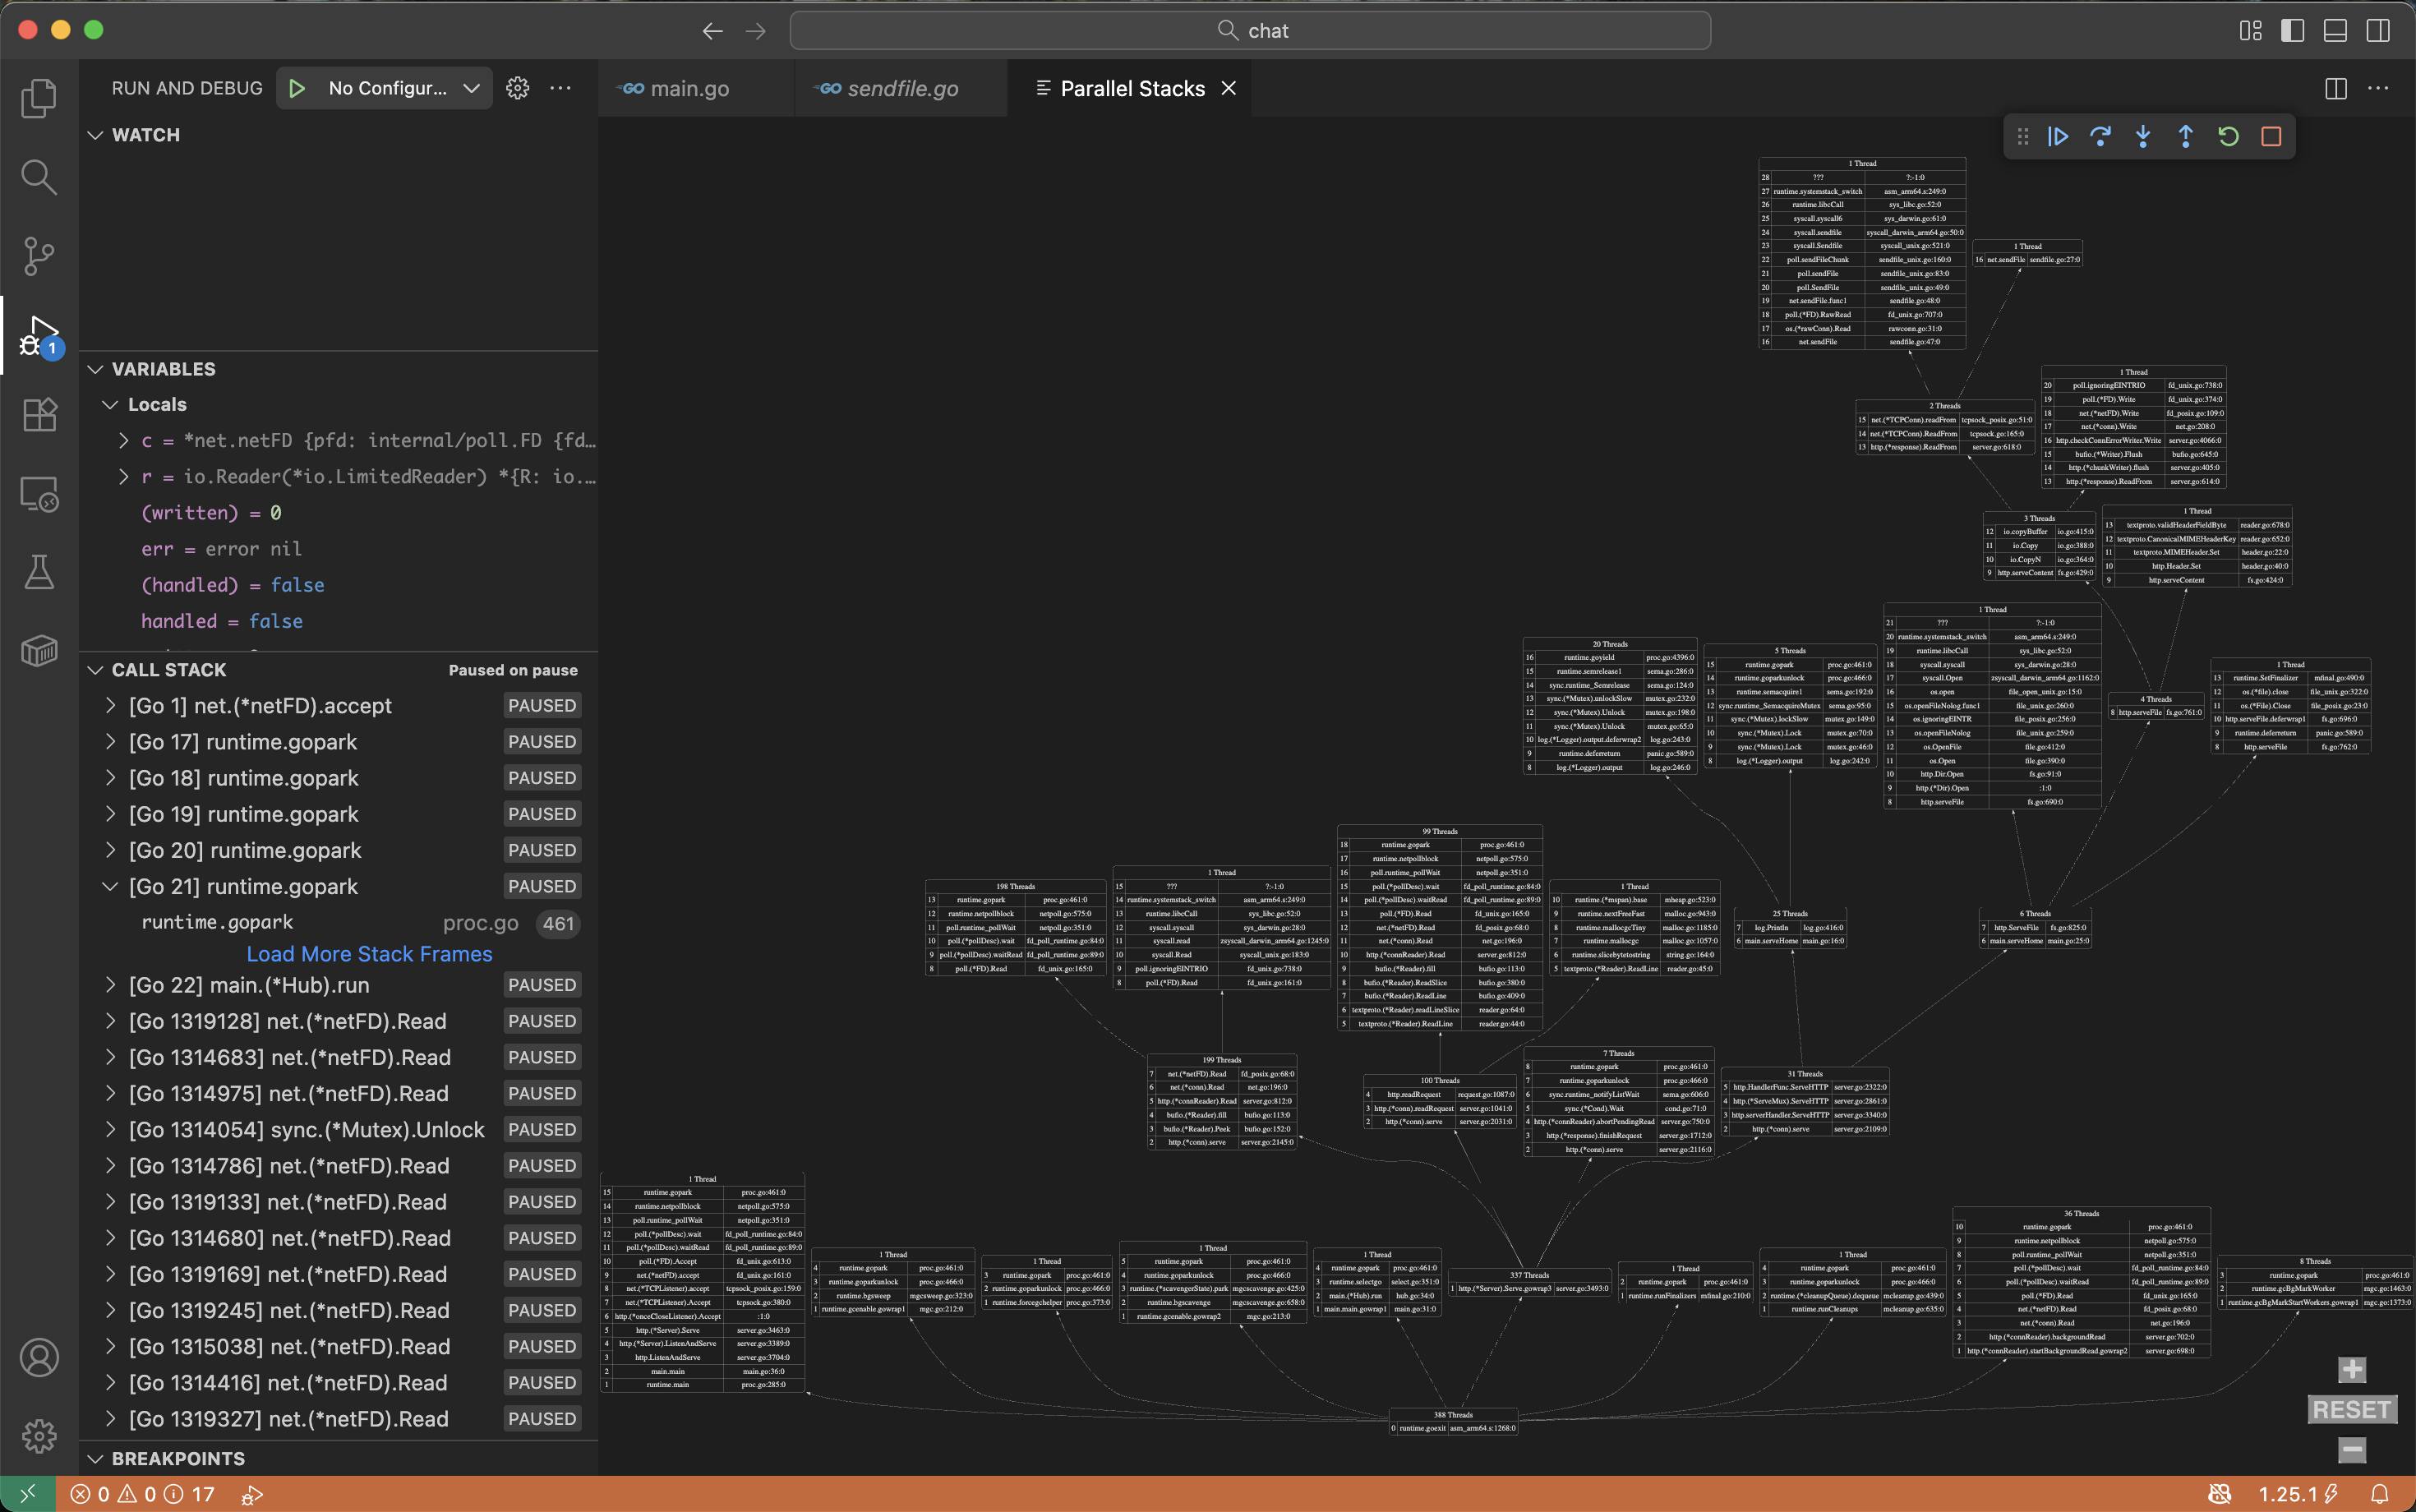Image resolution: width=2416 pixels, height=1512 pixels.
Task: Restart the debug session
Action: click(x=2228, y=137)
